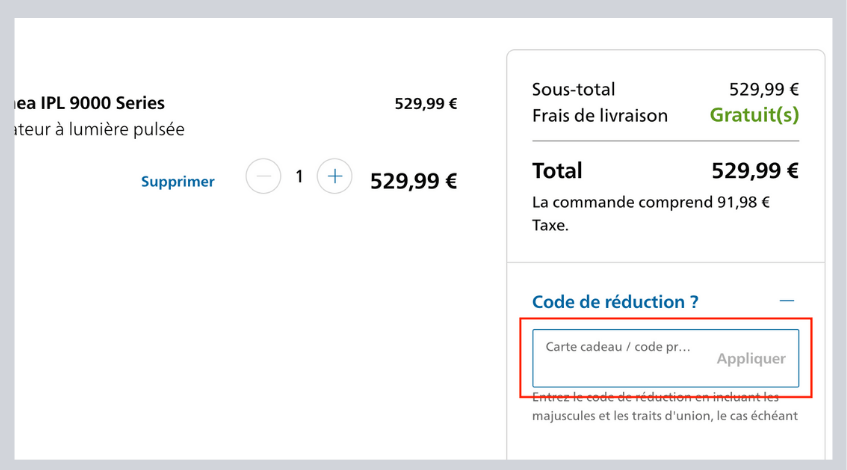Click the Supprimer link
847x470 pixels.
(178, 182)
